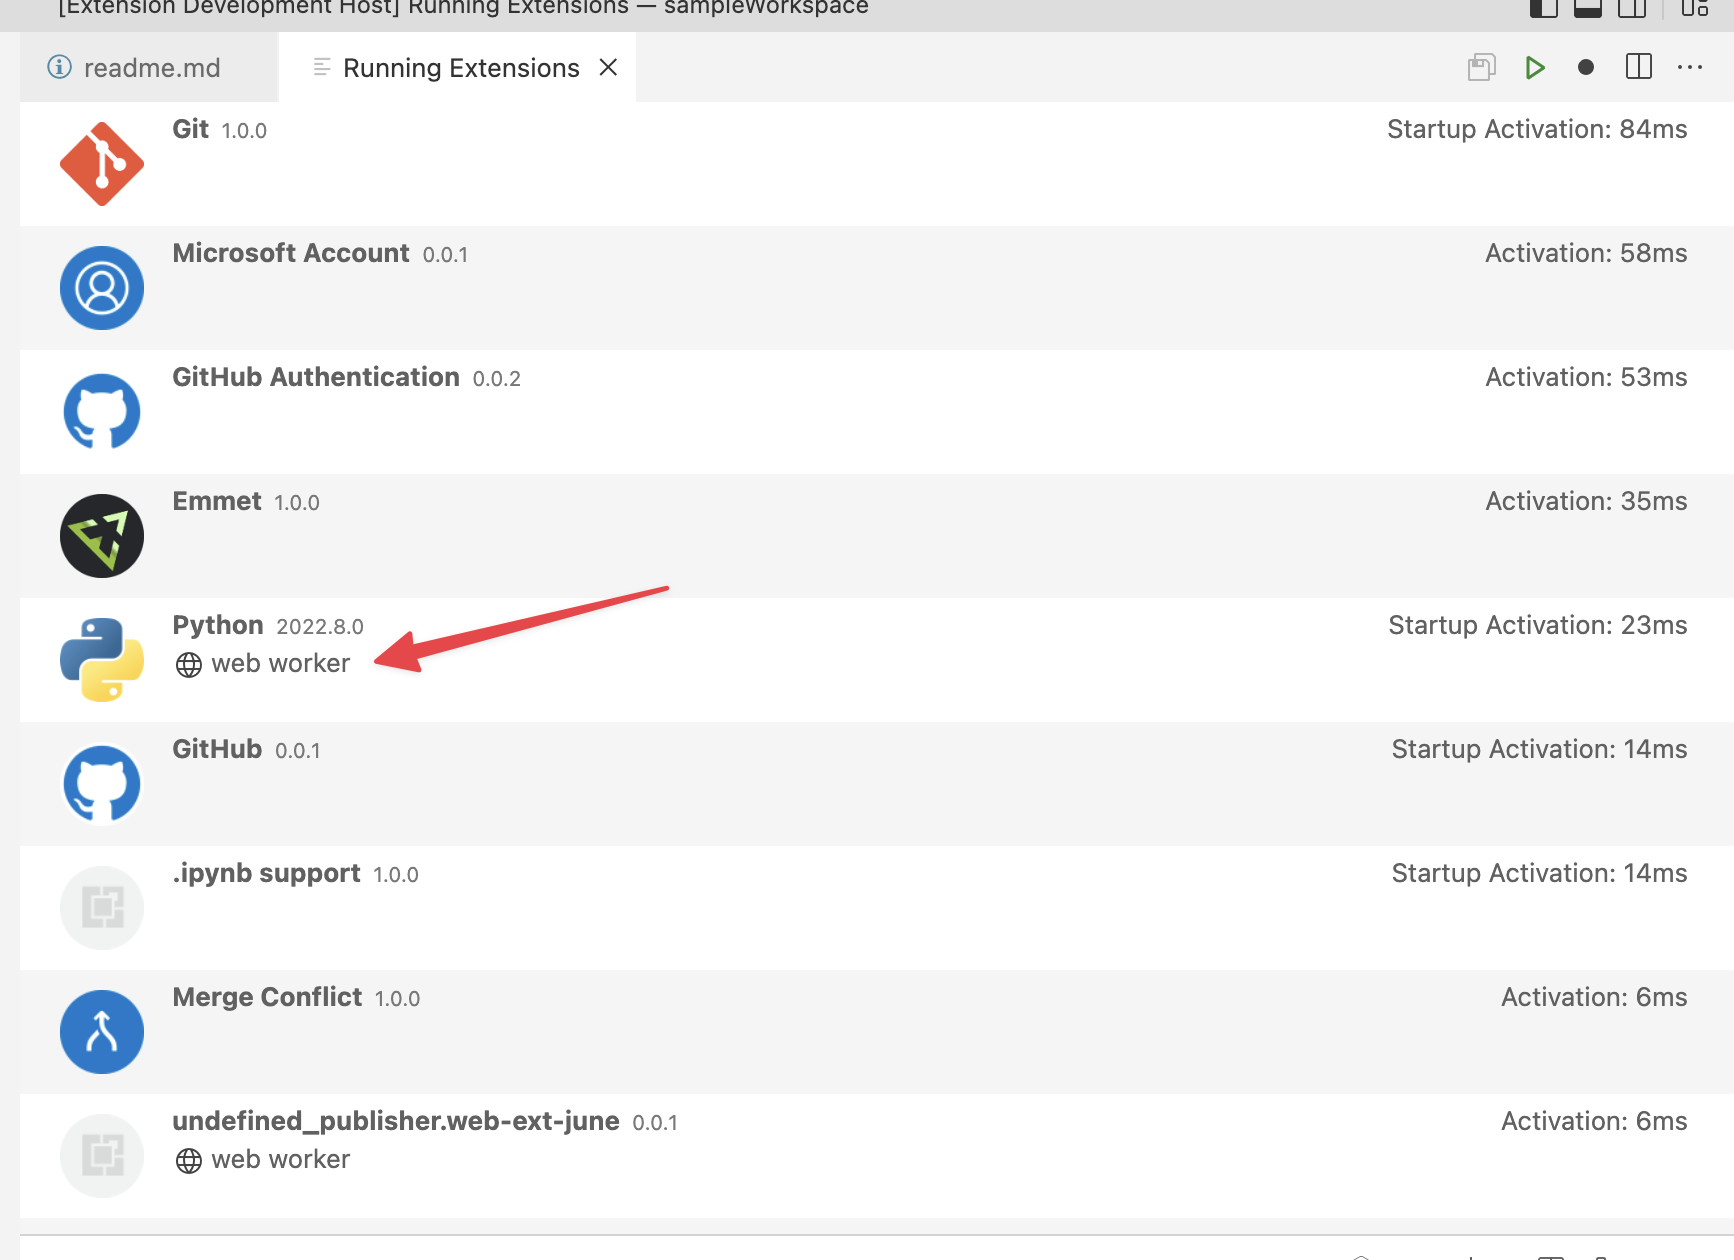Click the Emmet extension icon

(101, 535)
